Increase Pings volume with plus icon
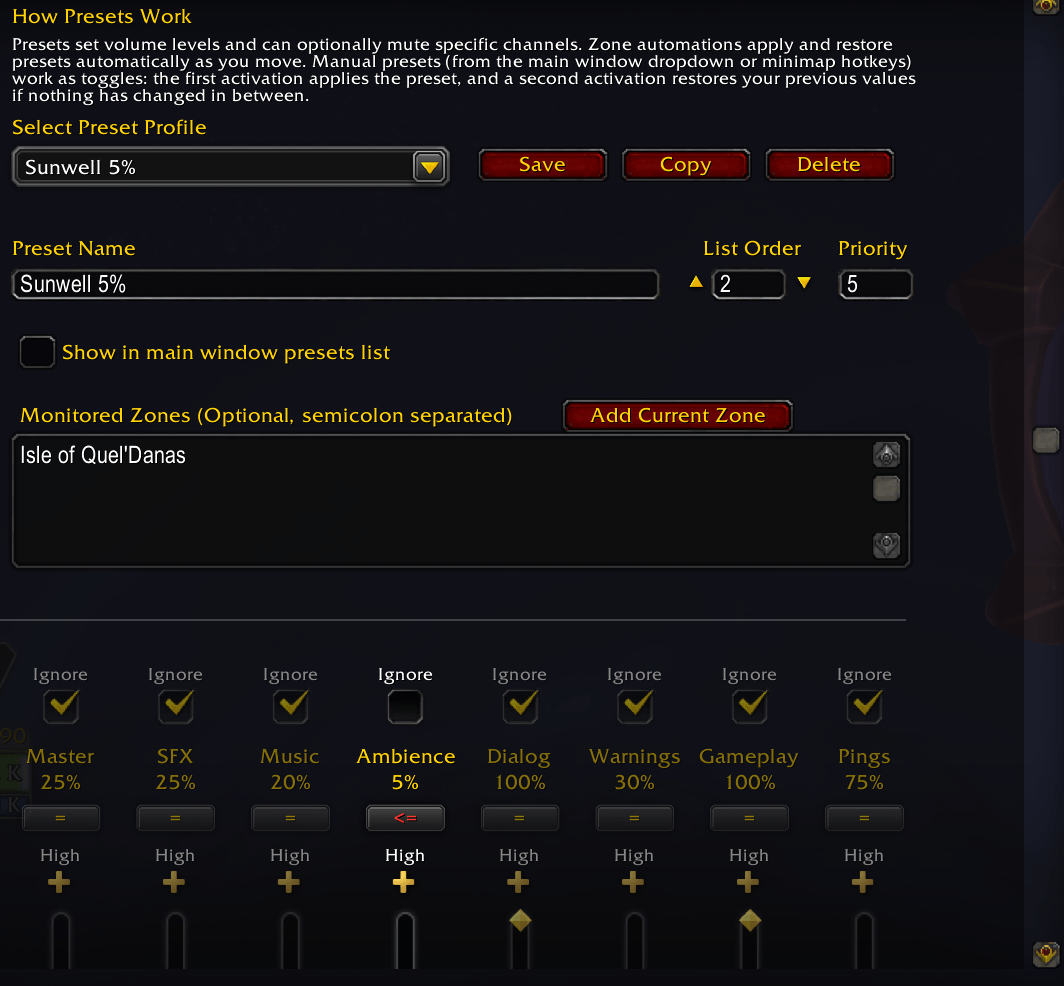The width and height of the screenshot is (1064, 986). [862, 882]
